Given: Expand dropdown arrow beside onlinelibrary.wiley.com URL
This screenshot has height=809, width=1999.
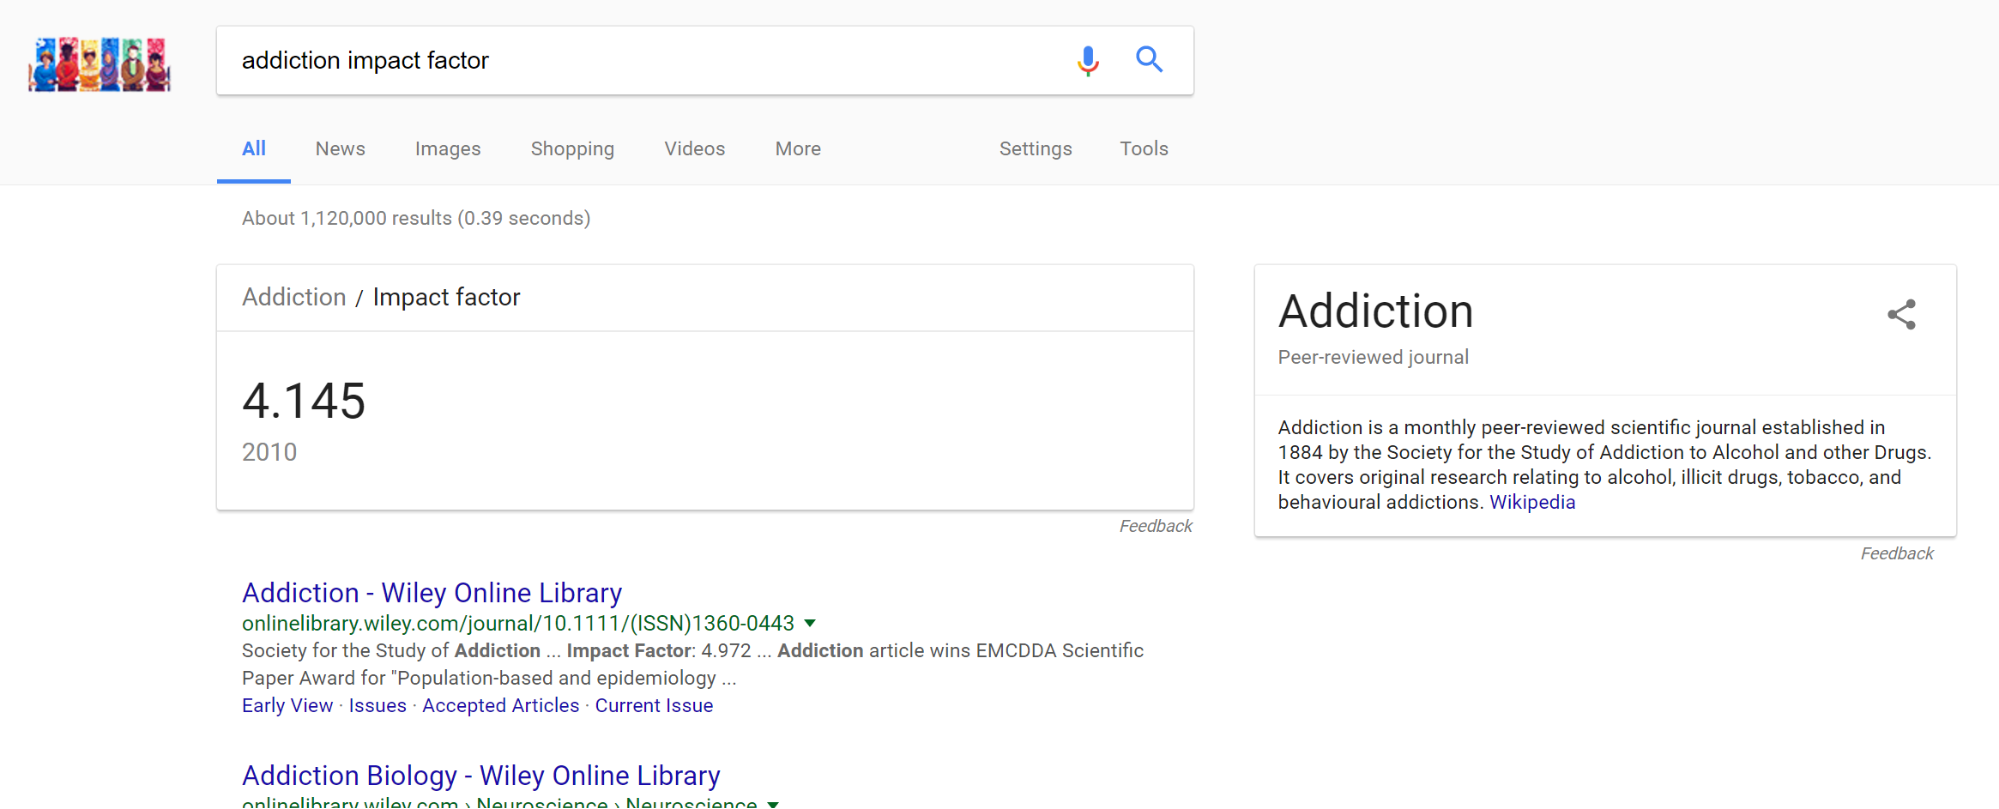Looking at the screenshot, I should [810, 623].
